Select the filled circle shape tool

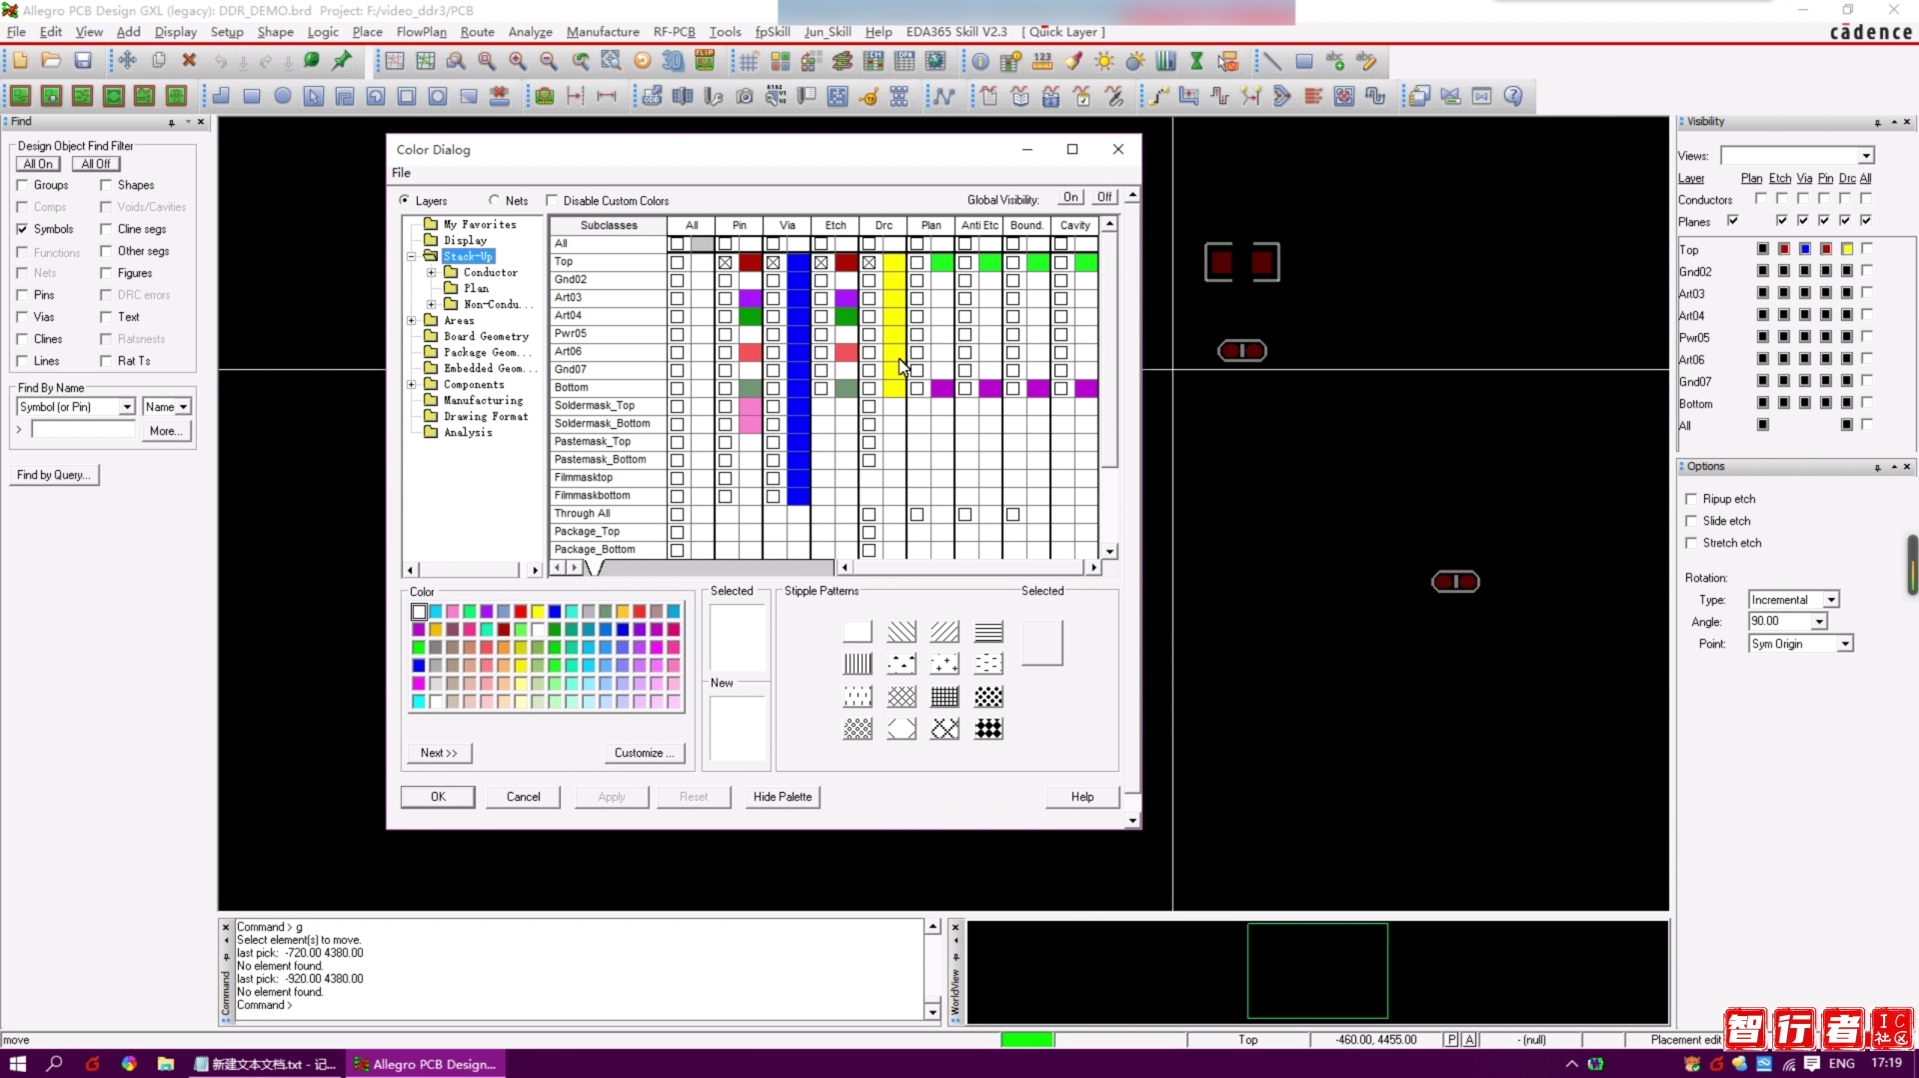click(x=283, y=96)
